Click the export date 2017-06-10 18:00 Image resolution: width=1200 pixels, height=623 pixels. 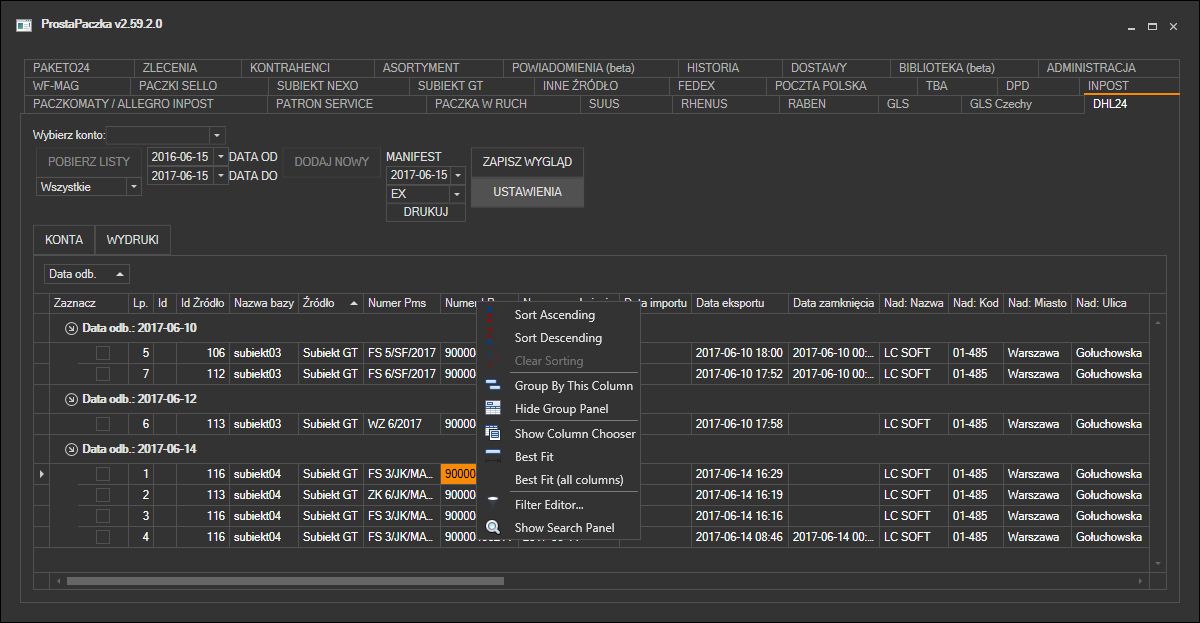pos(739,352)
